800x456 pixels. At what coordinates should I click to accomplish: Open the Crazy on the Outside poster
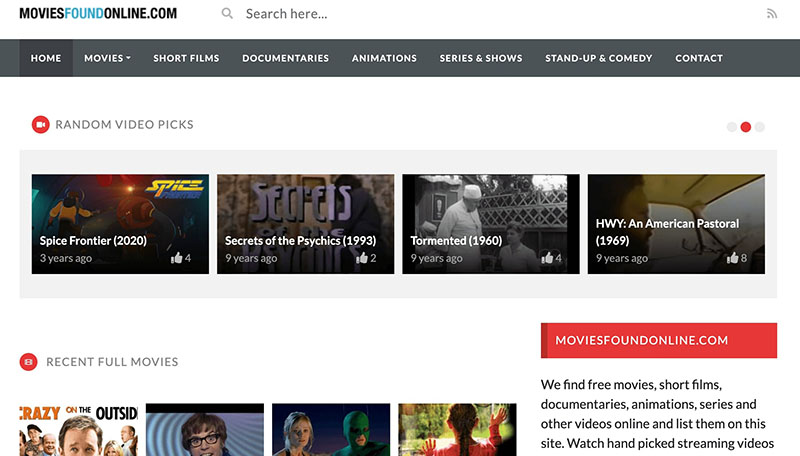[x=79, y=429]
